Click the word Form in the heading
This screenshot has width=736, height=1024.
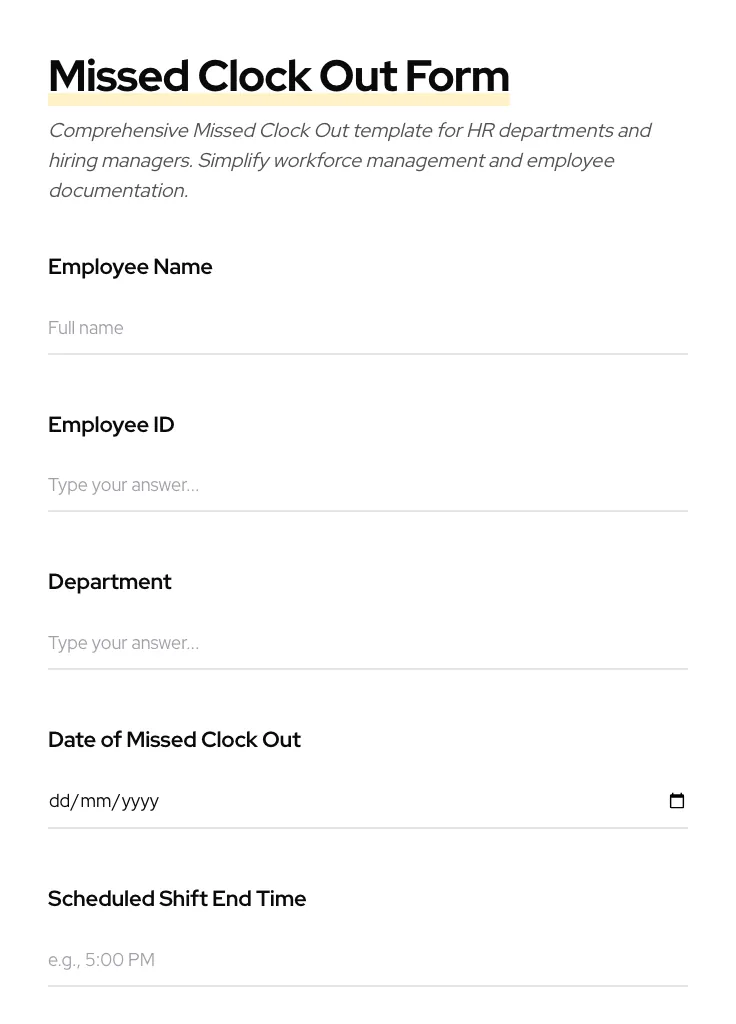[x=457, y=76]
